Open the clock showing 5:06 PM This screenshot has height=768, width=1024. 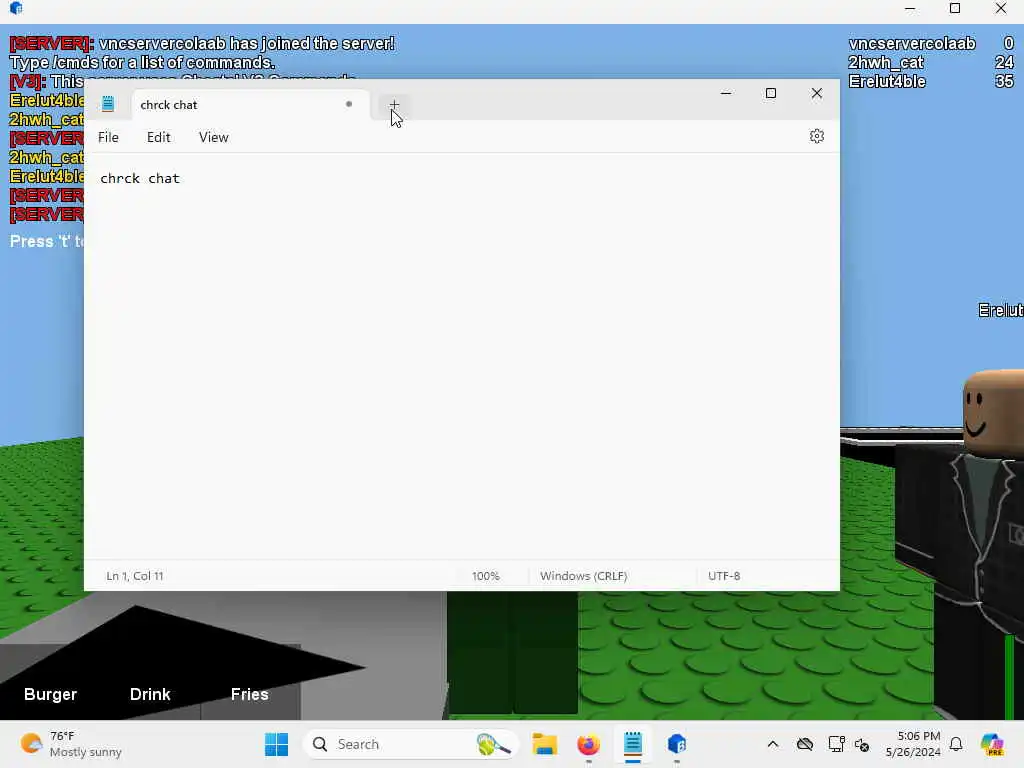tap(913, 744)
